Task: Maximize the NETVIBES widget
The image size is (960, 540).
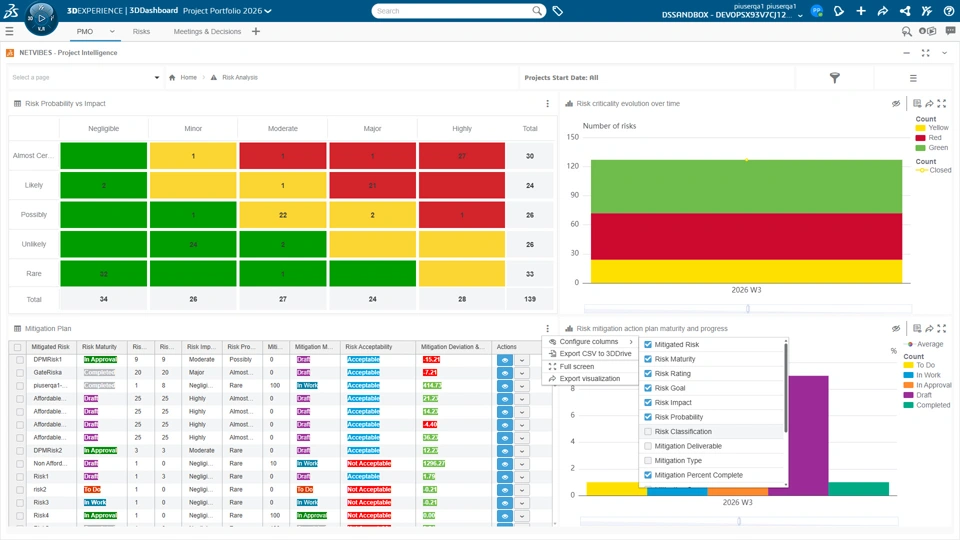Action: click(x=926, y=53)
